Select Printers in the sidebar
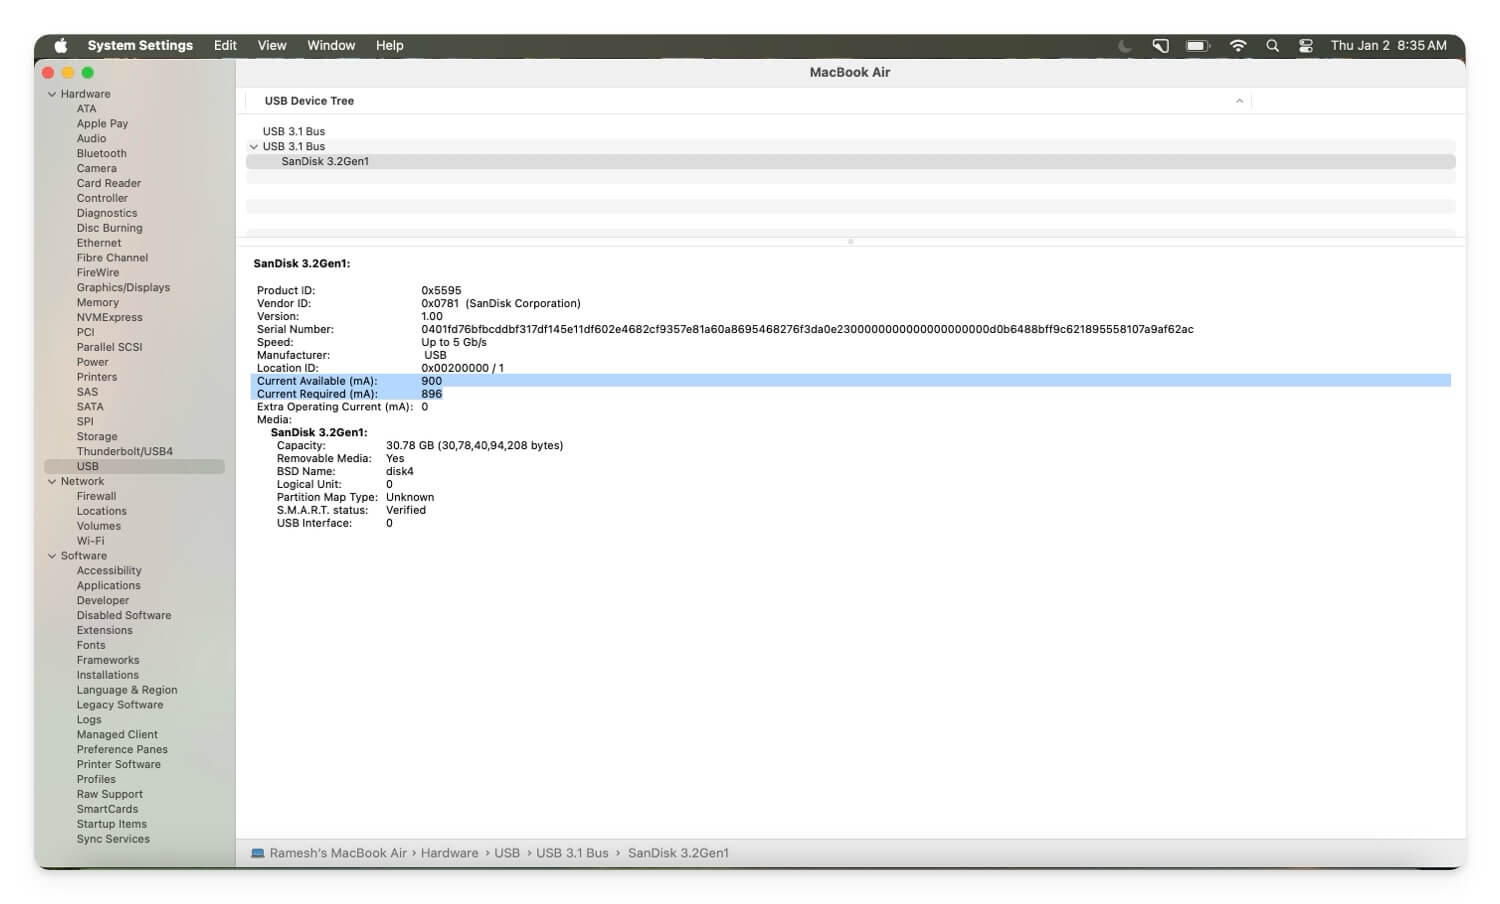 (97, 377)
